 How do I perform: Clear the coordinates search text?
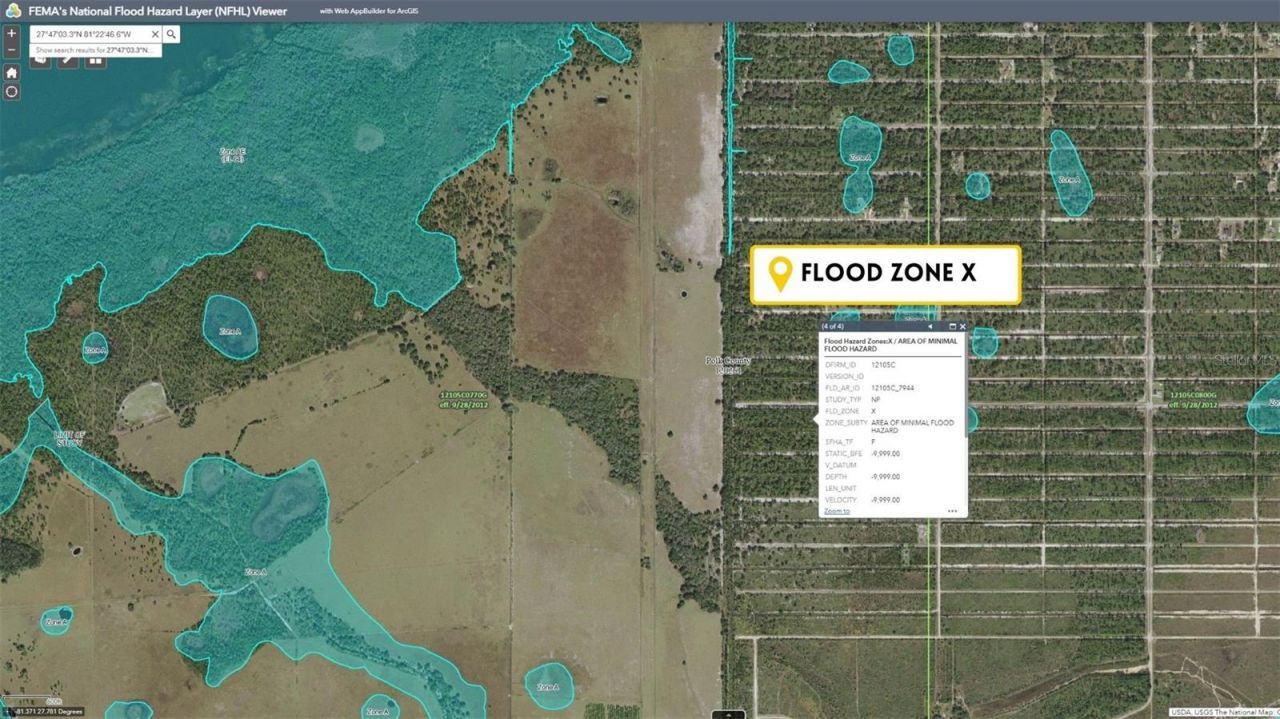[x=154, y=34]
